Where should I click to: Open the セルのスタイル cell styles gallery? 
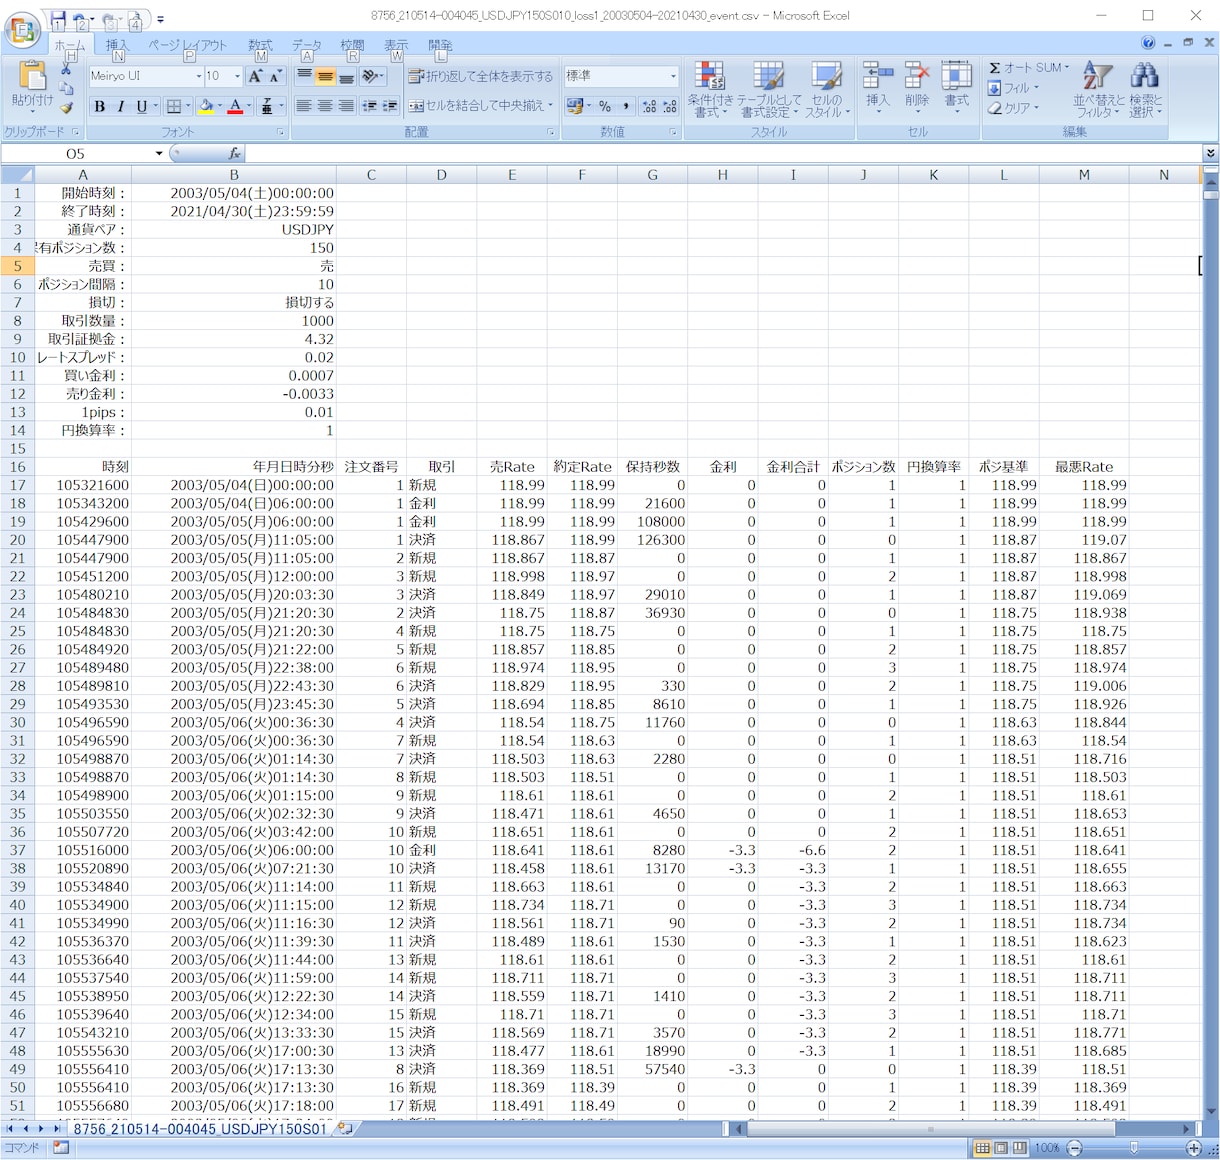[x=827, y=90]
